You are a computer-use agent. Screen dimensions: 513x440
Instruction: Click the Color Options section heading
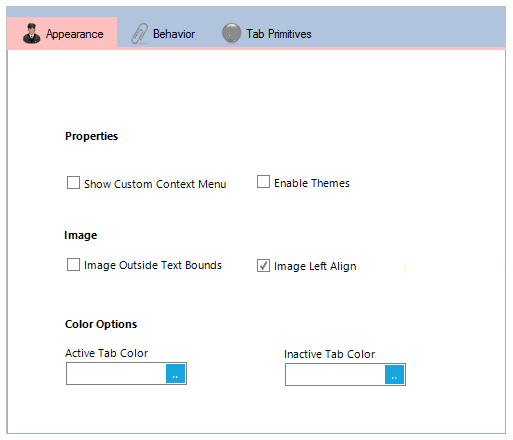pyautogui.click(x=101, y=324)
